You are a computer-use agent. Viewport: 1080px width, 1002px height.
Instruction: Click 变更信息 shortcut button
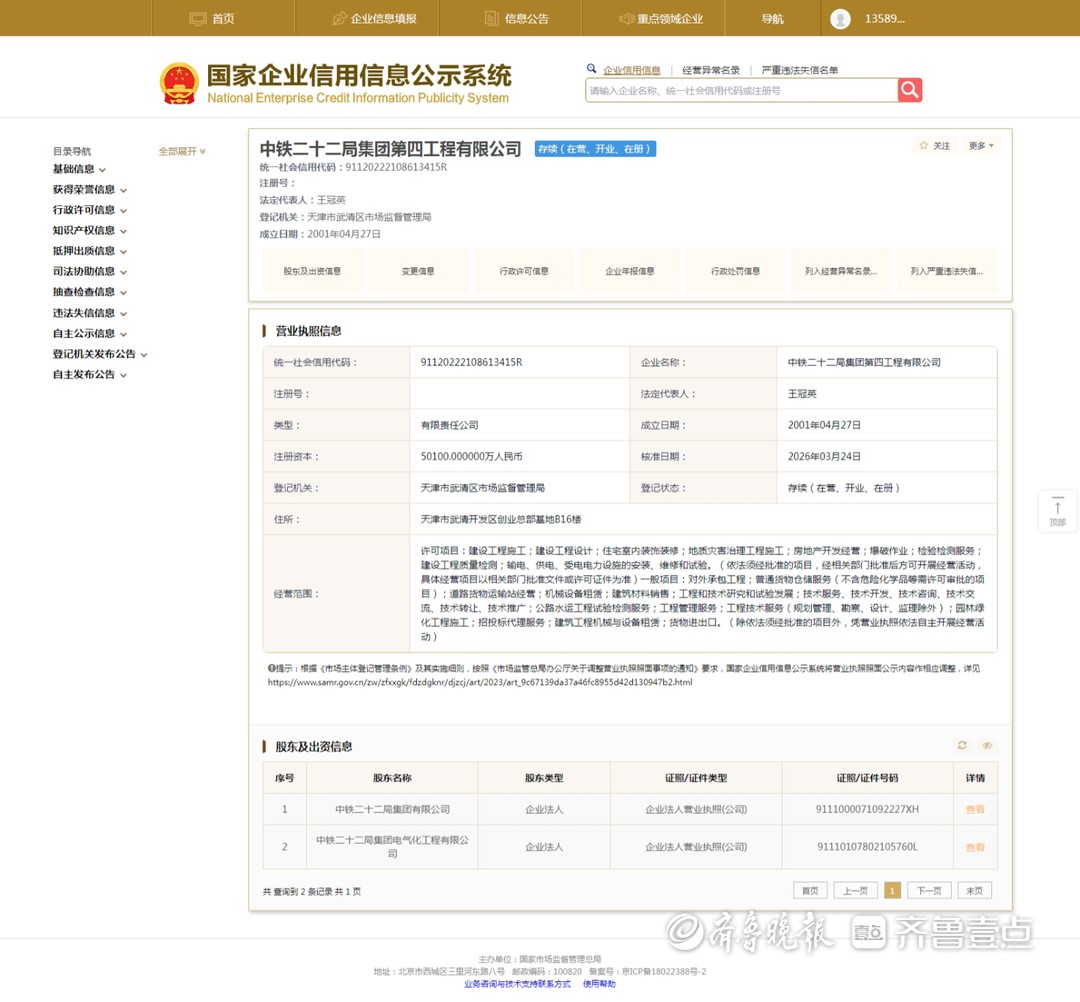[x=418, y=271]
